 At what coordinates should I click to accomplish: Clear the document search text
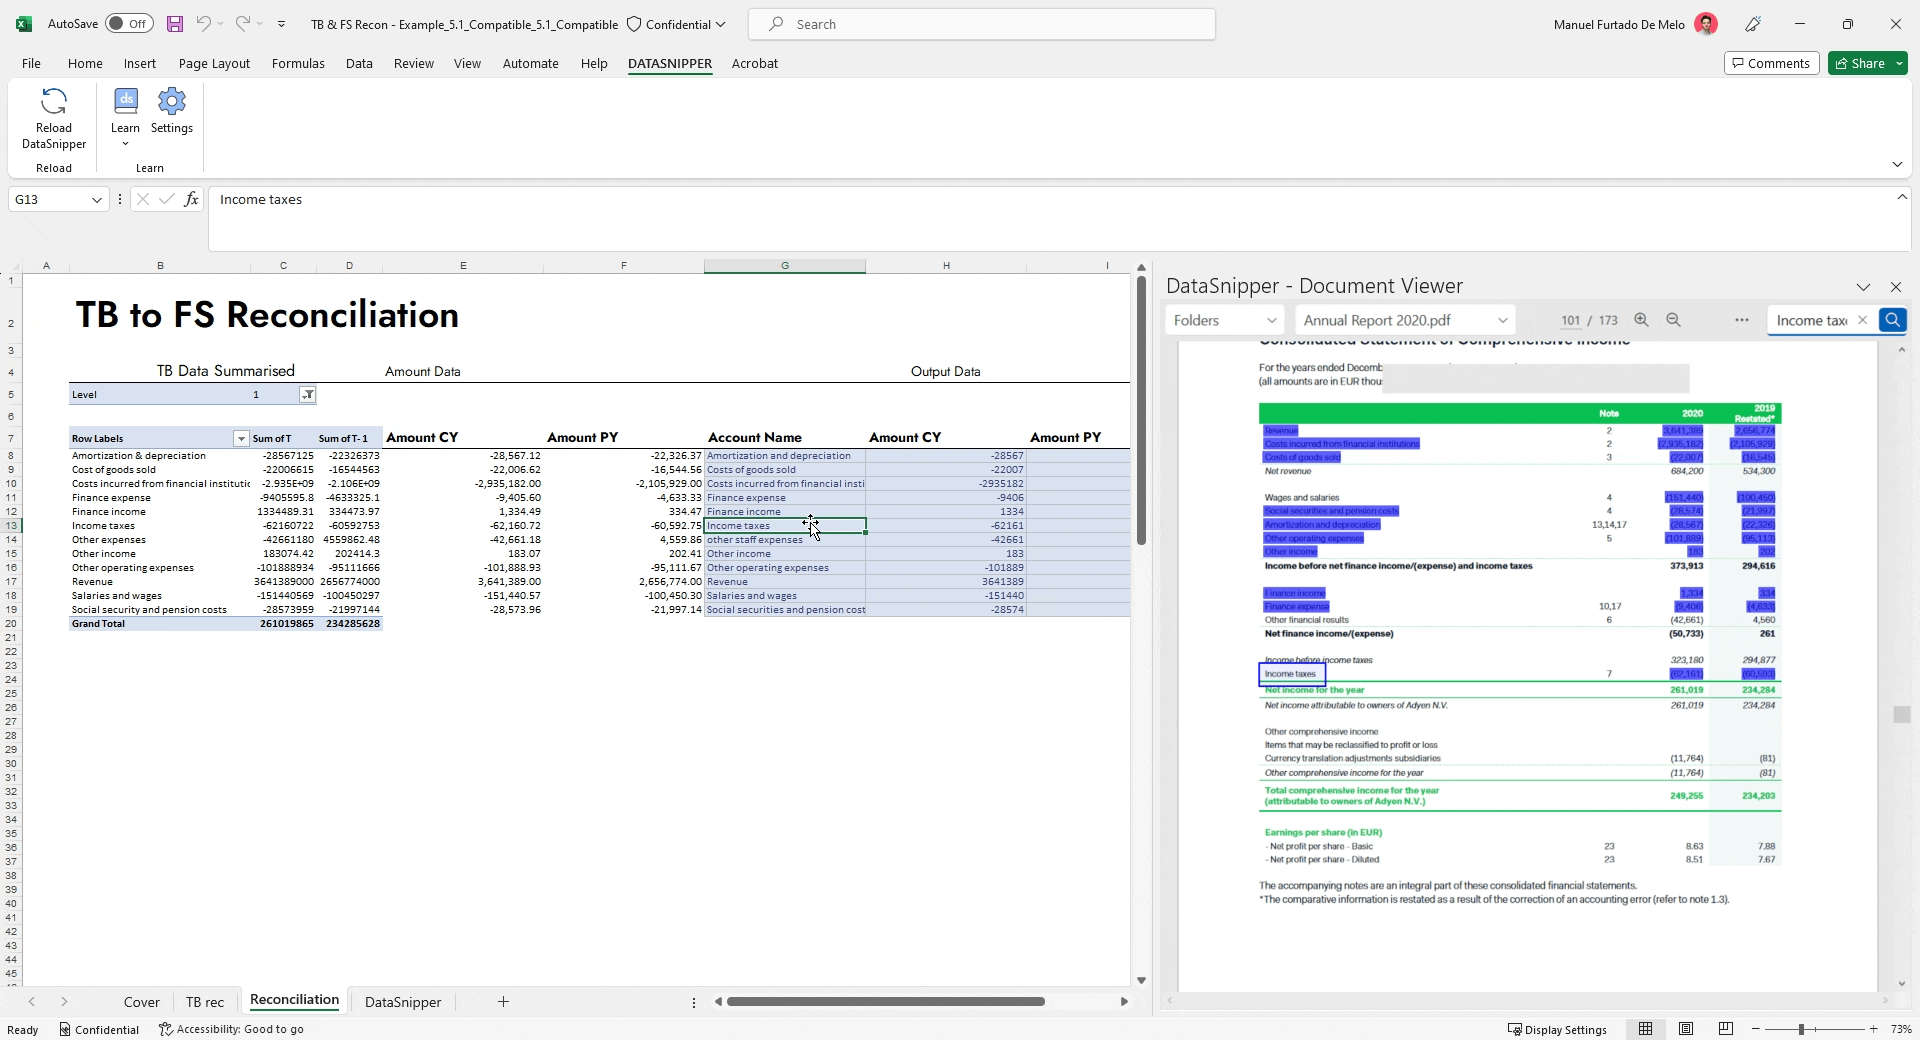1862,320
